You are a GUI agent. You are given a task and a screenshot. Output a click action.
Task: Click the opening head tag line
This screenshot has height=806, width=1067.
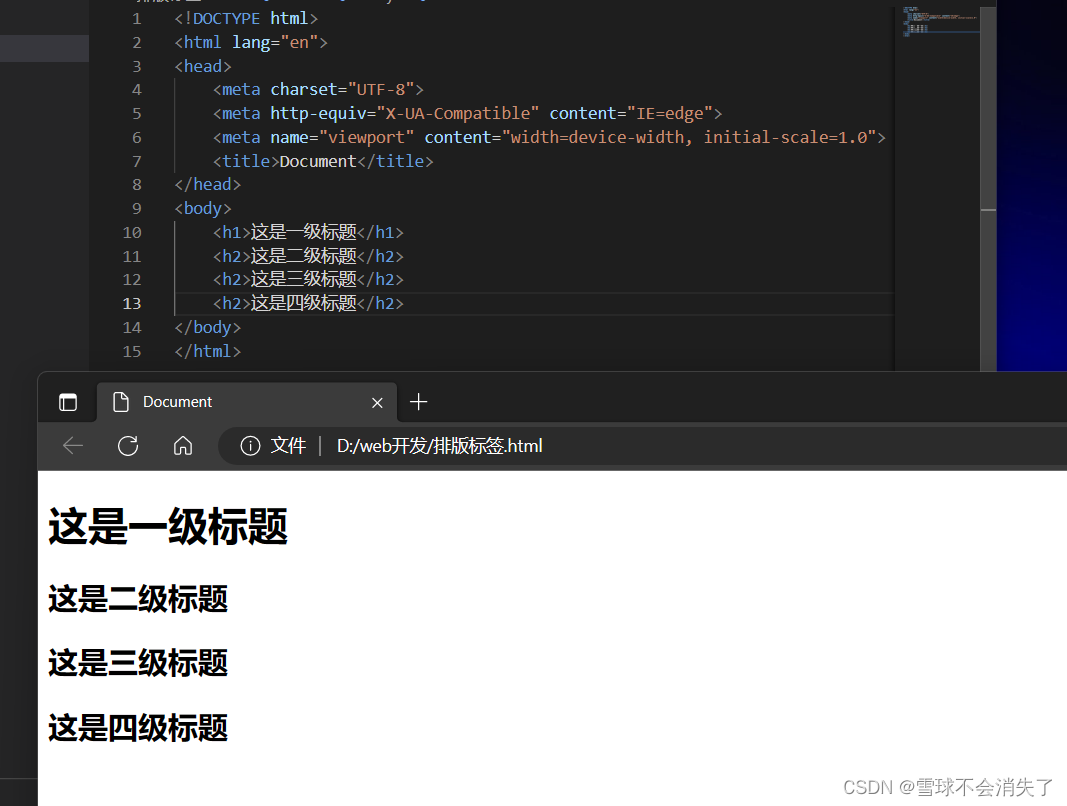(x=203, y=66)
